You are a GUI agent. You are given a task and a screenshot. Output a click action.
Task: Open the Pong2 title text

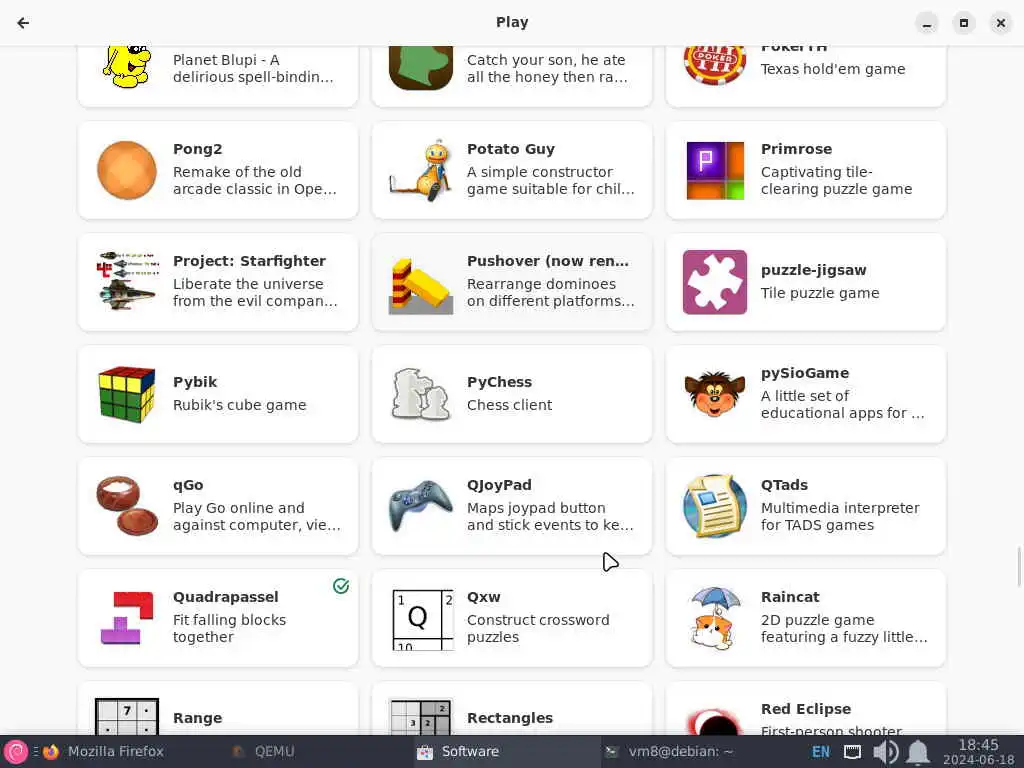tap(197, 149)
